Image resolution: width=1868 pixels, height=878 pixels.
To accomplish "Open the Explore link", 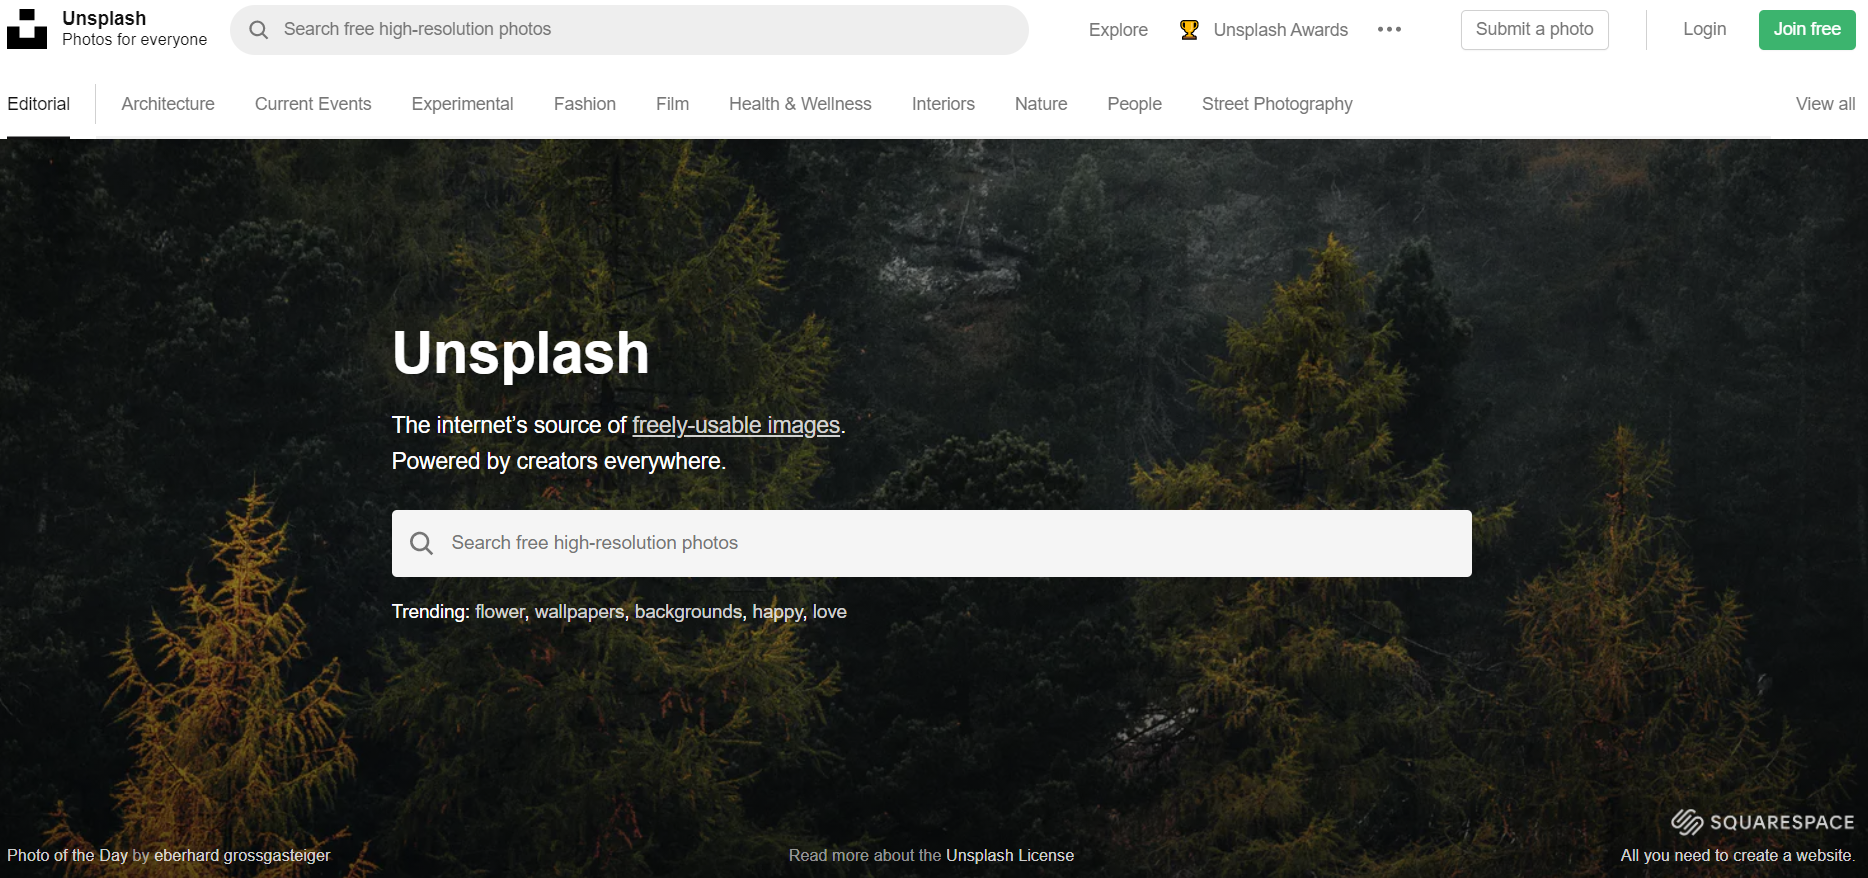I will pyautogui.click(x=1118, y=30).
